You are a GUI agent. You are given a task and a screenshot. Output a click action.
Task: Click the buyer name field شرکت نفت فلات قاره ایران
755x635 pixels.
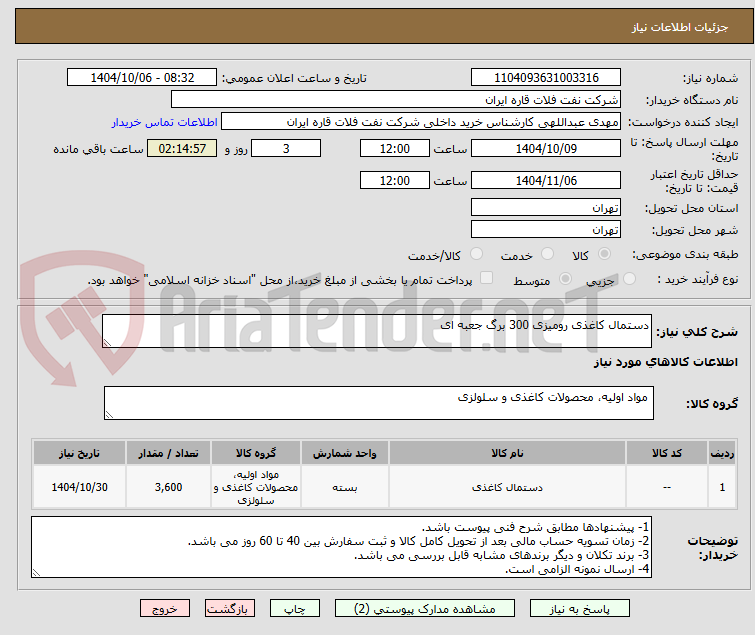[396, 100]
